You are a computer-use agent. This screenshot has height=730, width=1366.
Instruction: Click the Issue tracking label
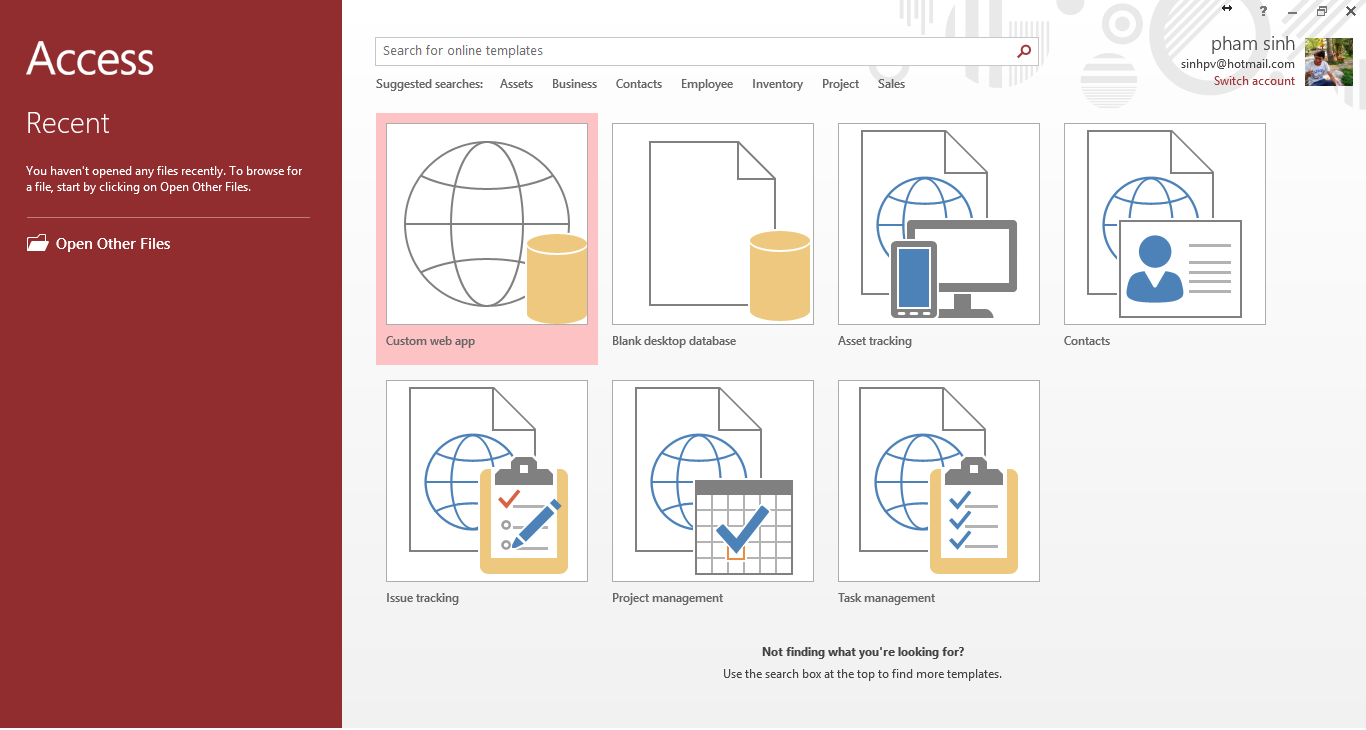click(x=422, y=598)
